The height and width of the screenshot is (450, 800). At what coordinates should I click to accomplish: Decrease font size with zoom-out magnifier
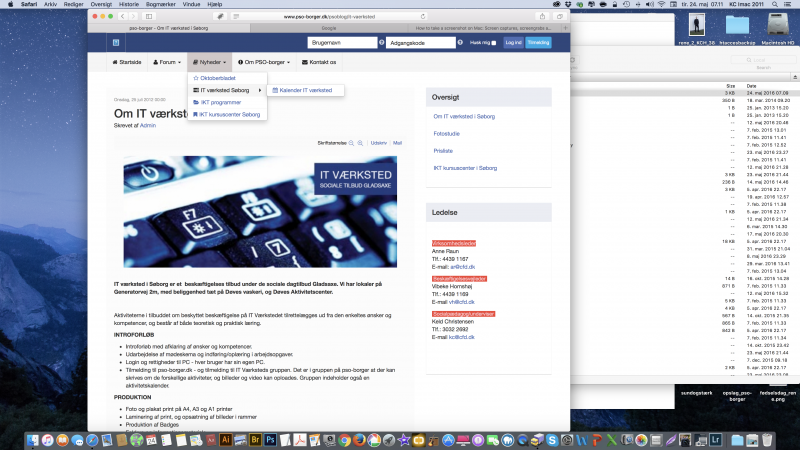[x=351, y=143]
